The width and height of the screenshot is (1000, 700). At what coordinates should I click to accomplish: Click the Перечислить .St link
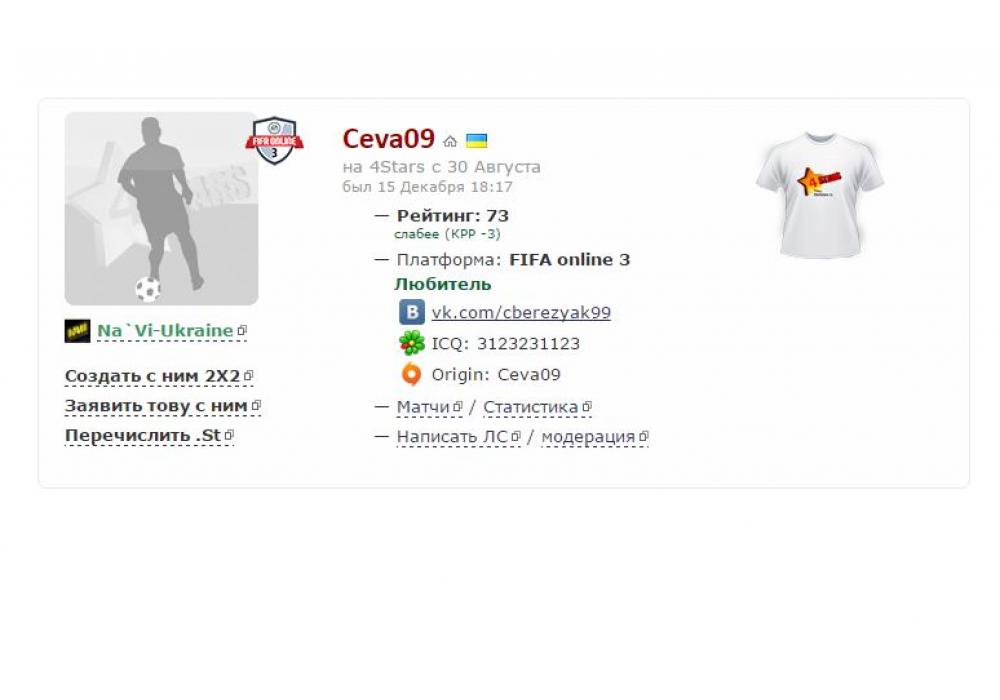coord(143,435)
